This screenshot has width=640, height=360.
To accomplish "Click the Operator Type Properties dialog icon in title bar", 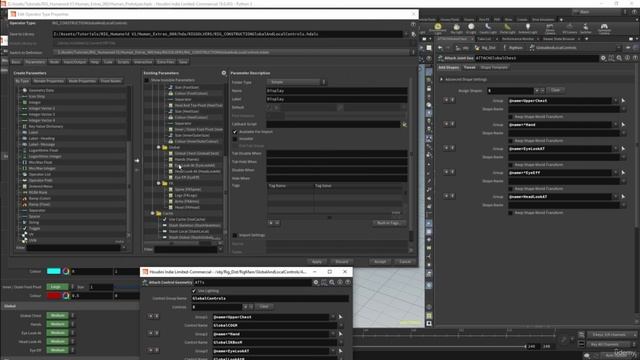I will coord(13,14).
